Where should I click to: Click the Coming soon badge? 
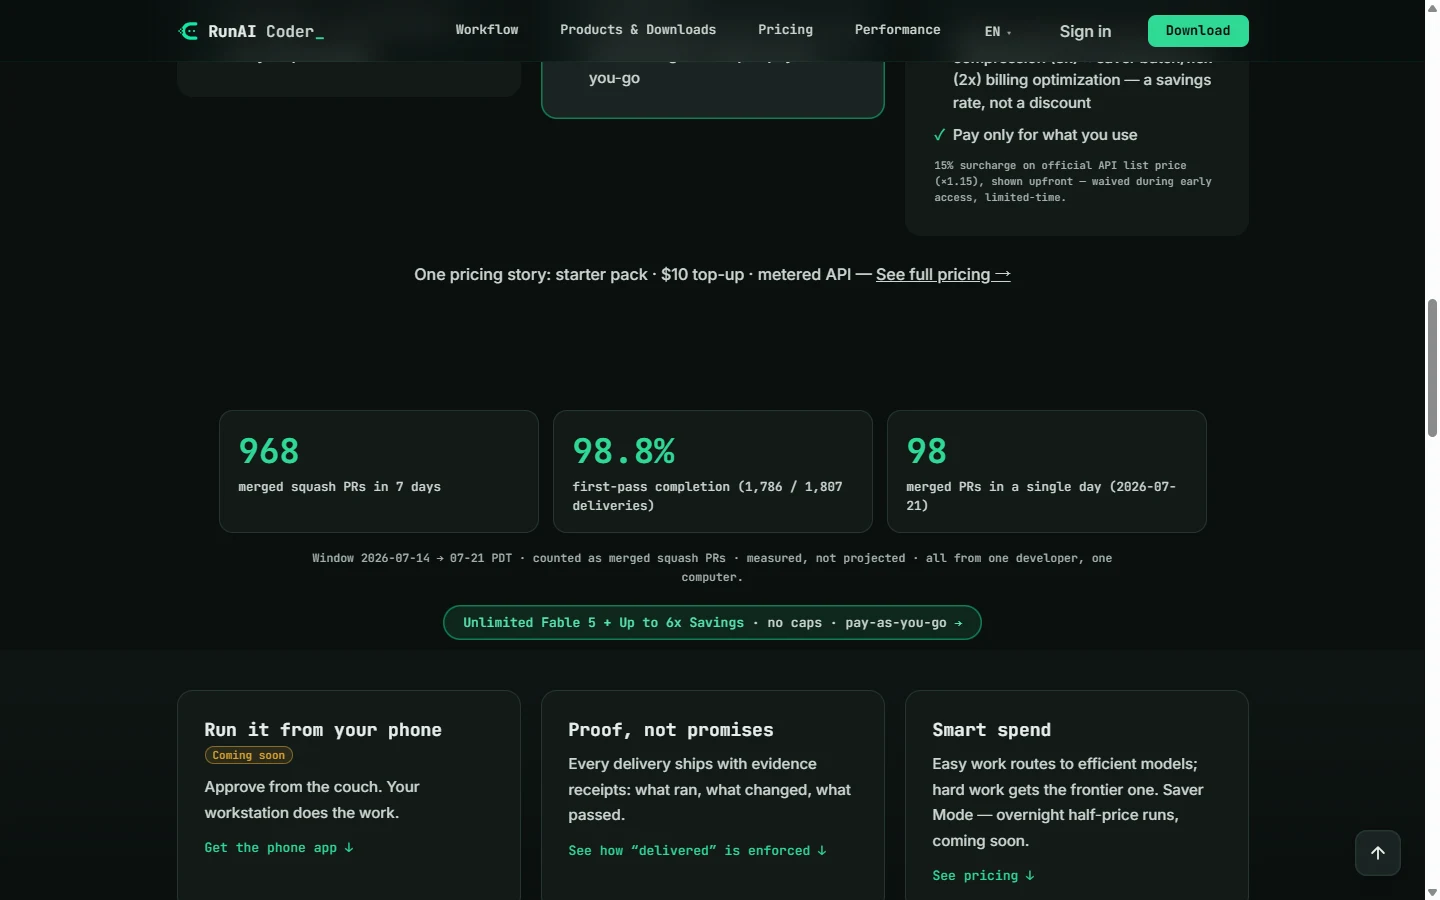pos(249,756)
